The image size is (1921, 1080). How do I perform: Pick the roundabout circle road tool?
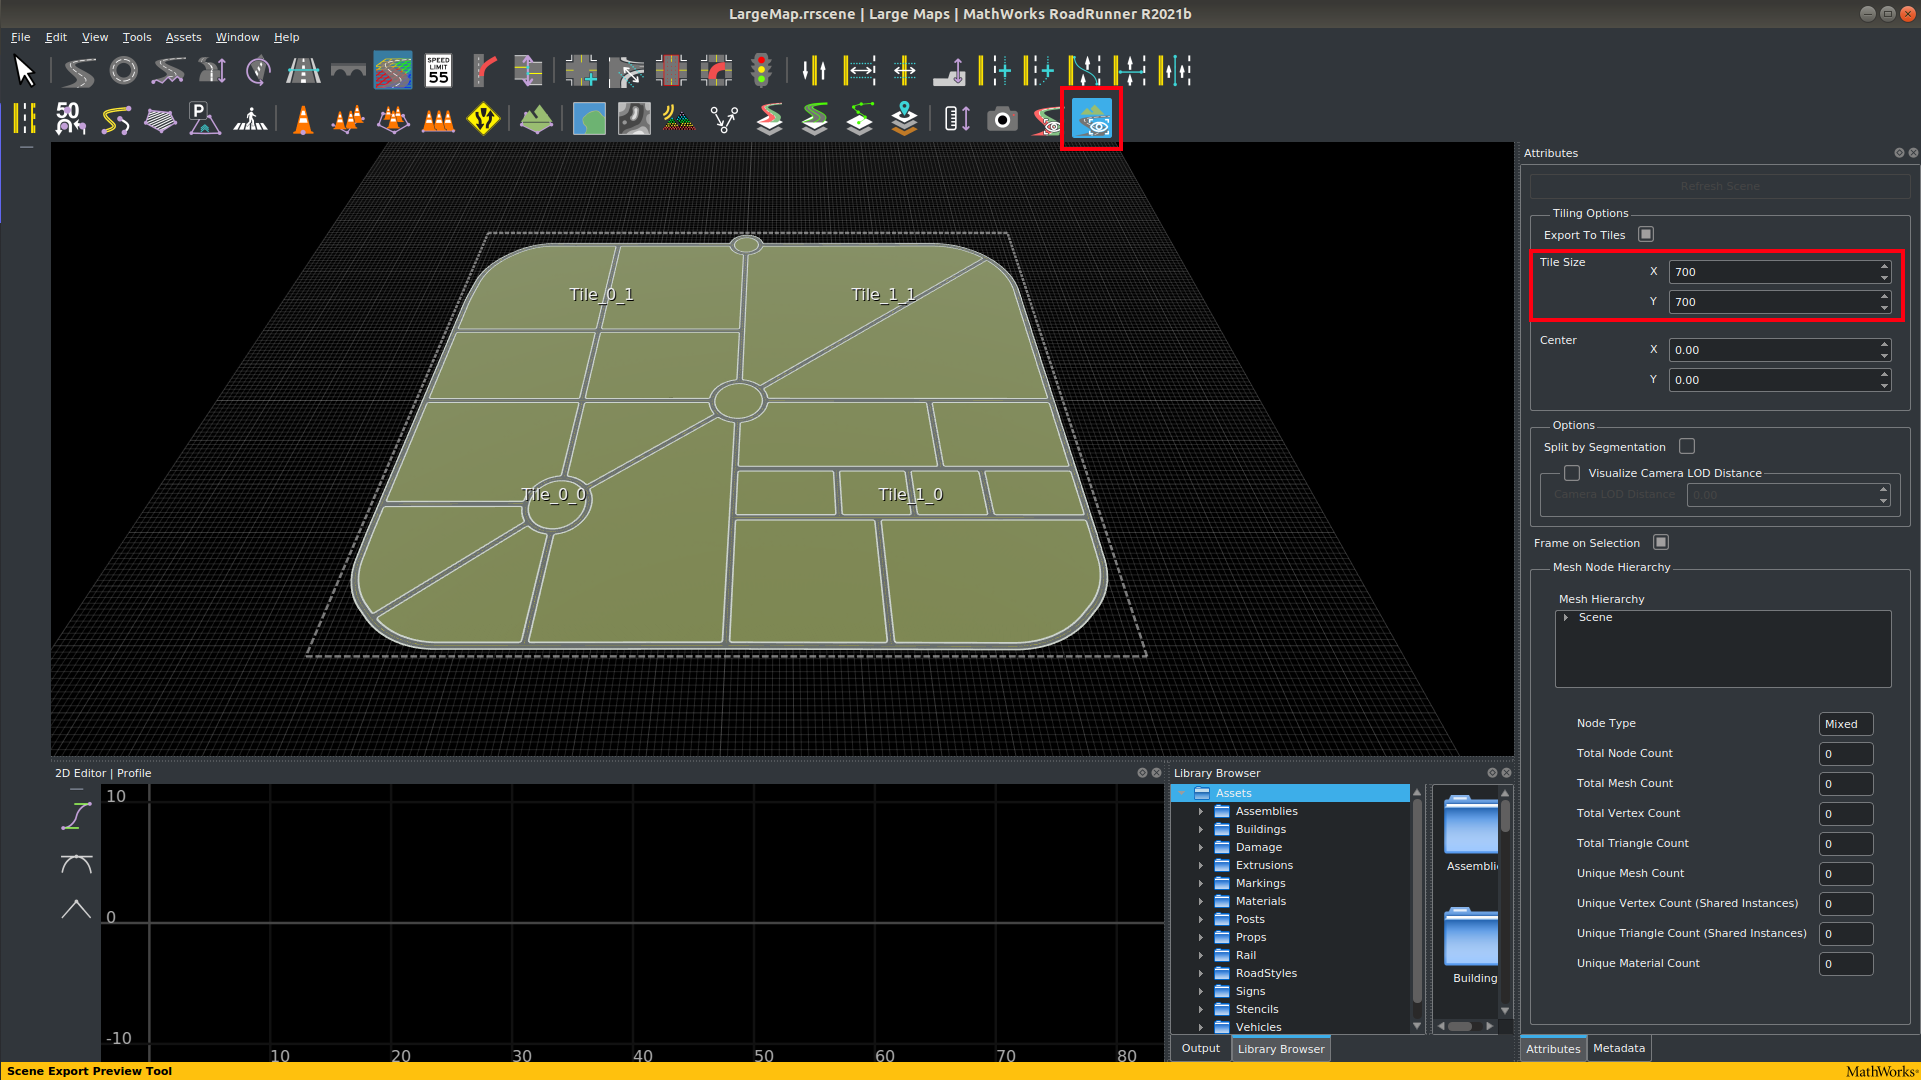[x=124, y=71]
